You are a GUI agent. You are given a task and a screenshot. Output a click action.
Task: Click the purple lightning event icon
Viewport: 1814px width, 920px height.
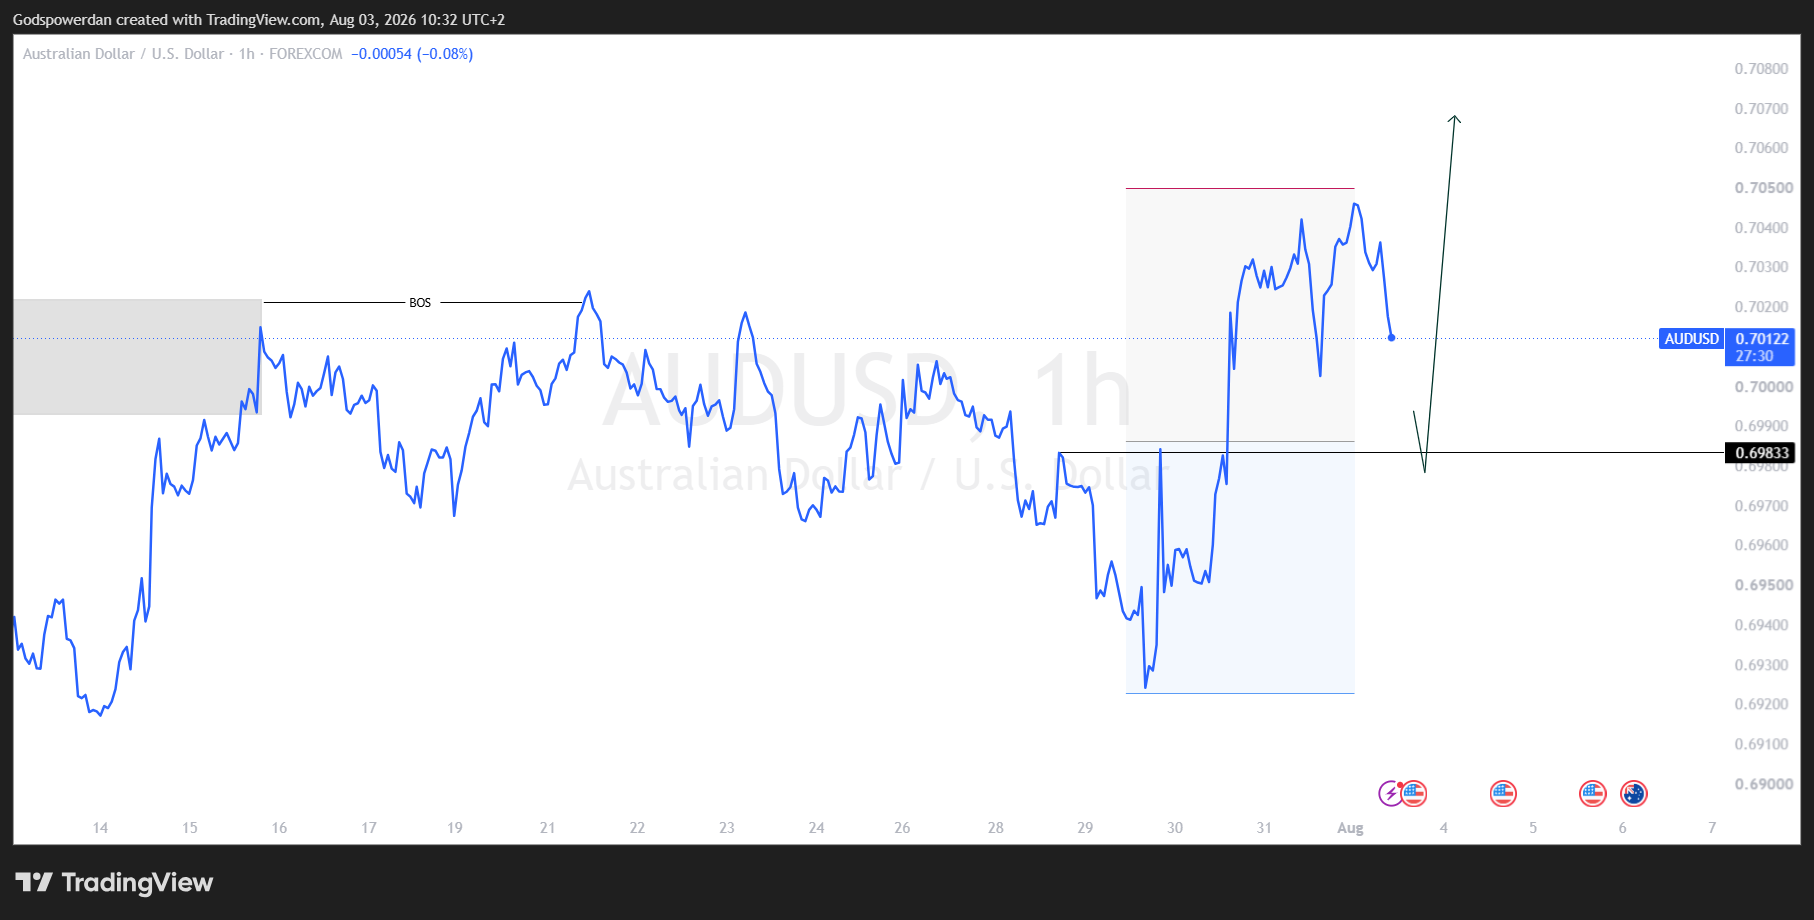1390,794
